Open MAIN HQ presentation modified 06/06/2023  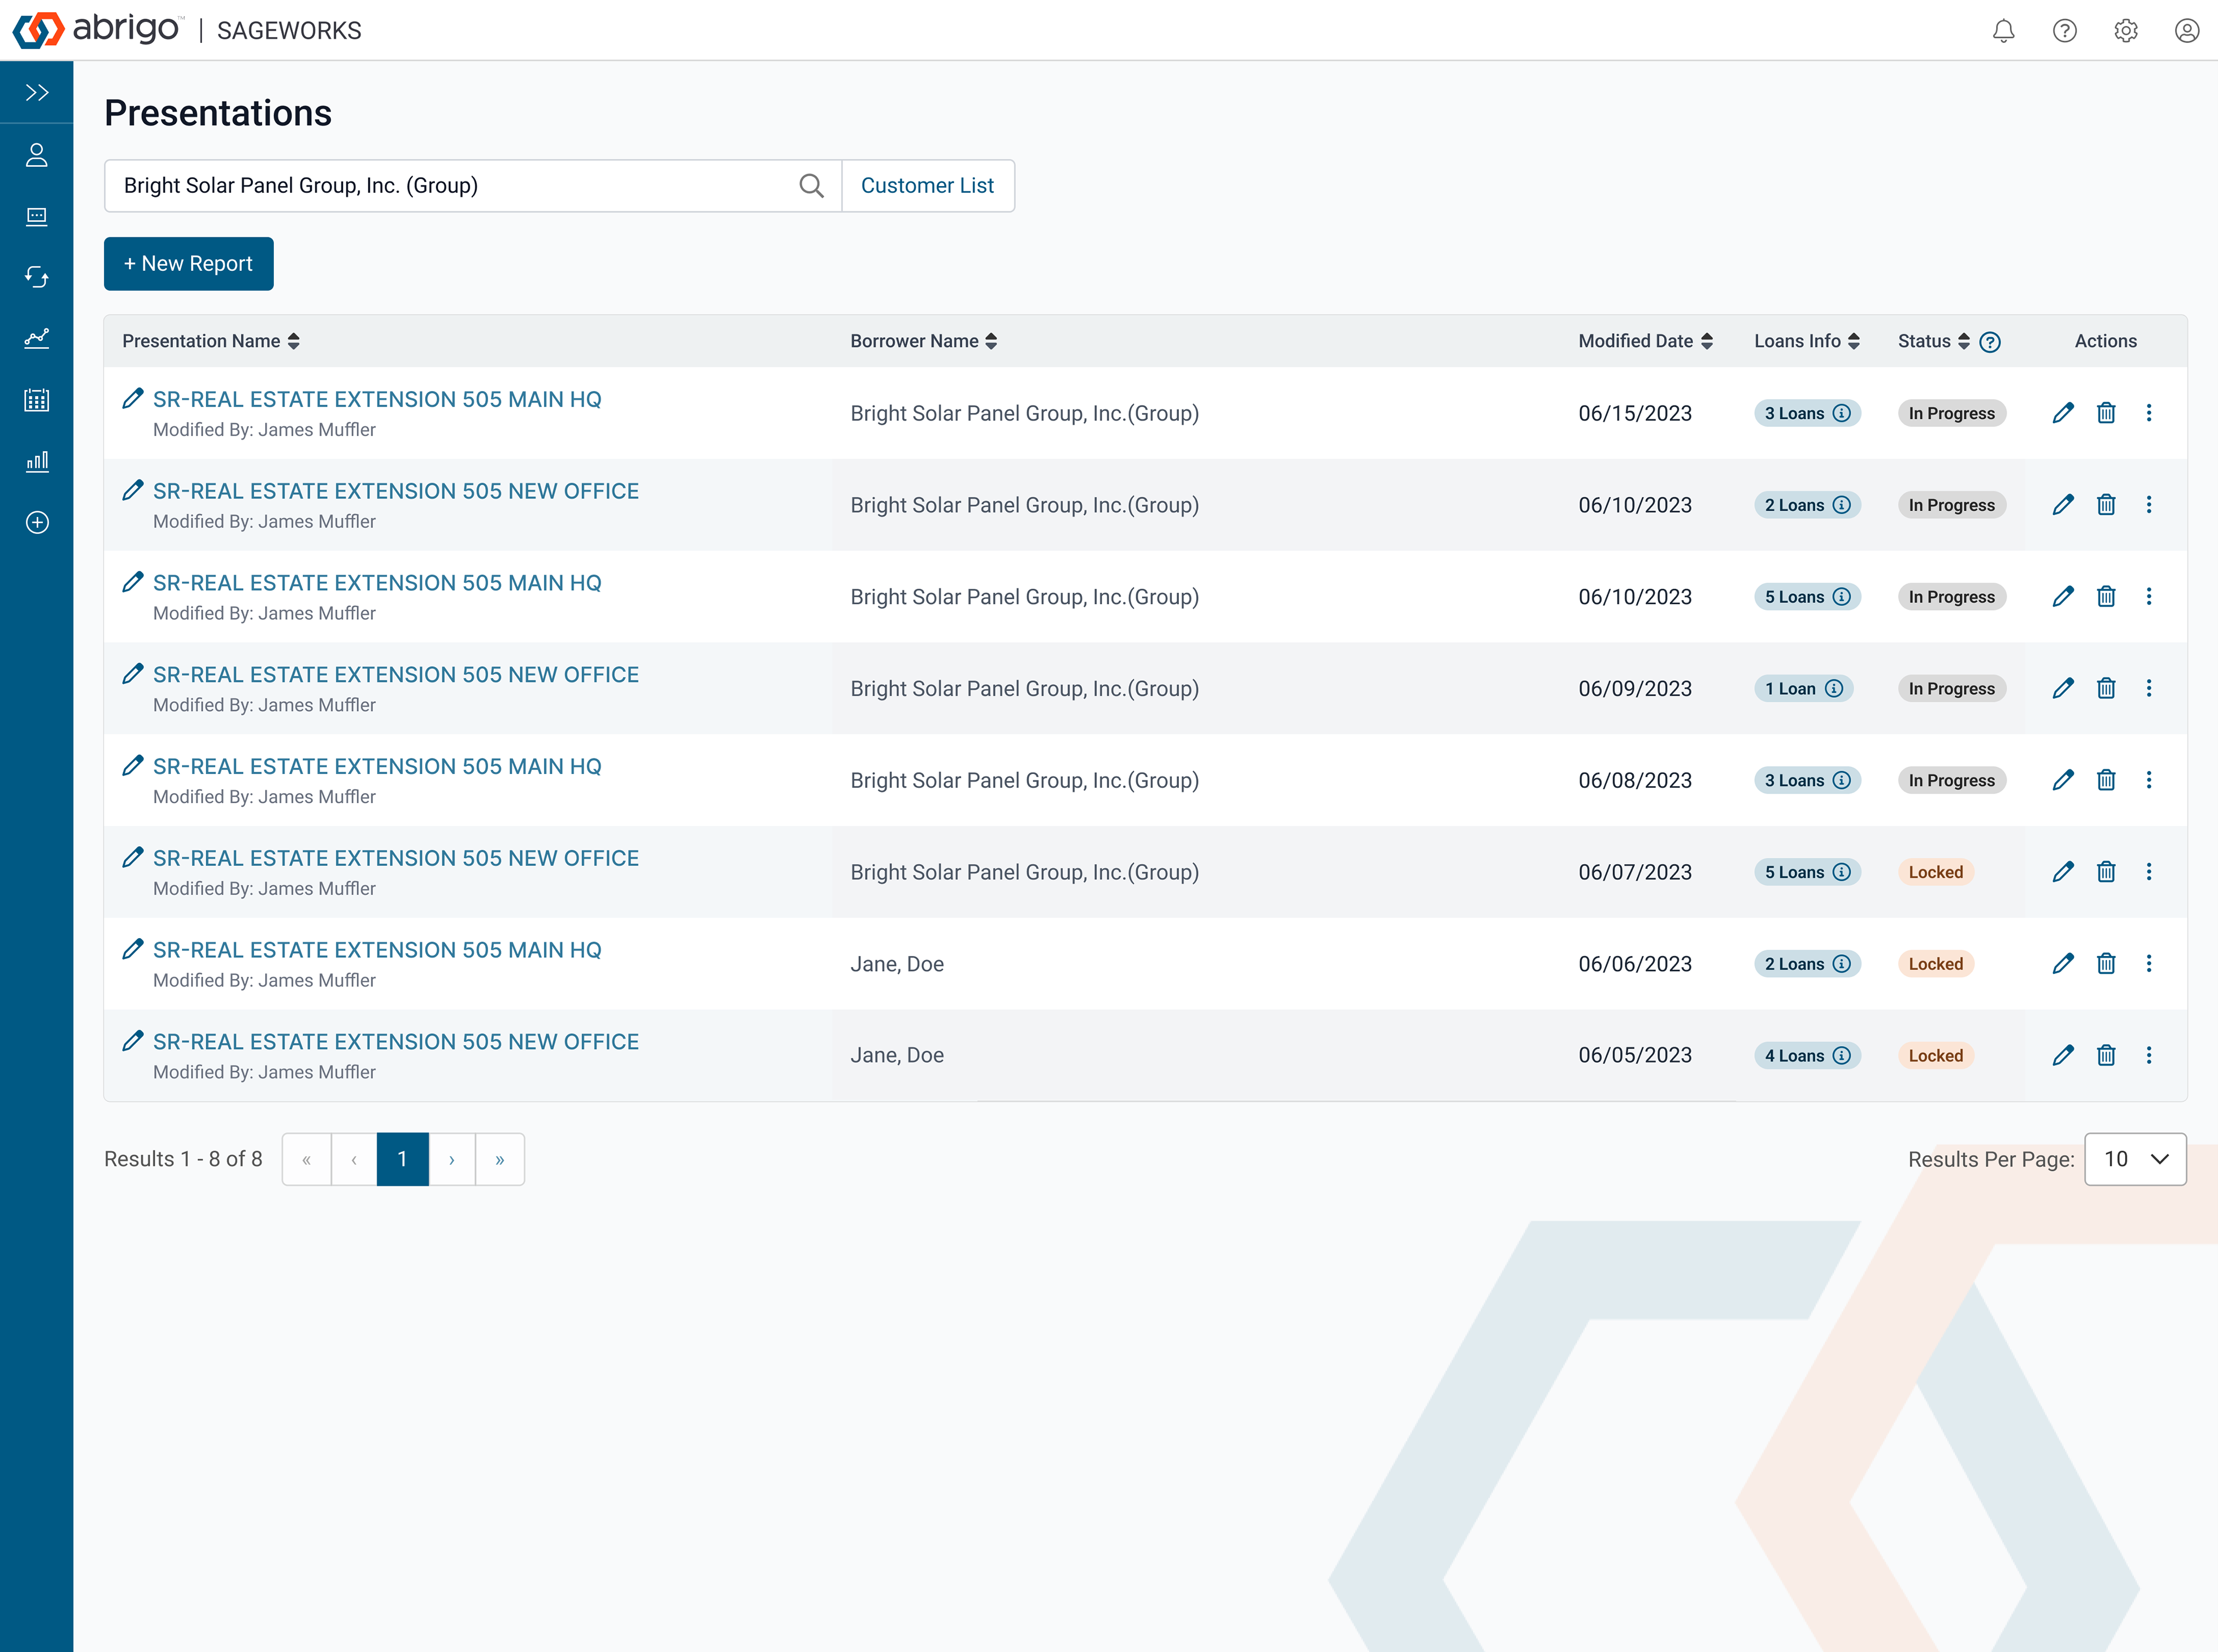point(377,950)
